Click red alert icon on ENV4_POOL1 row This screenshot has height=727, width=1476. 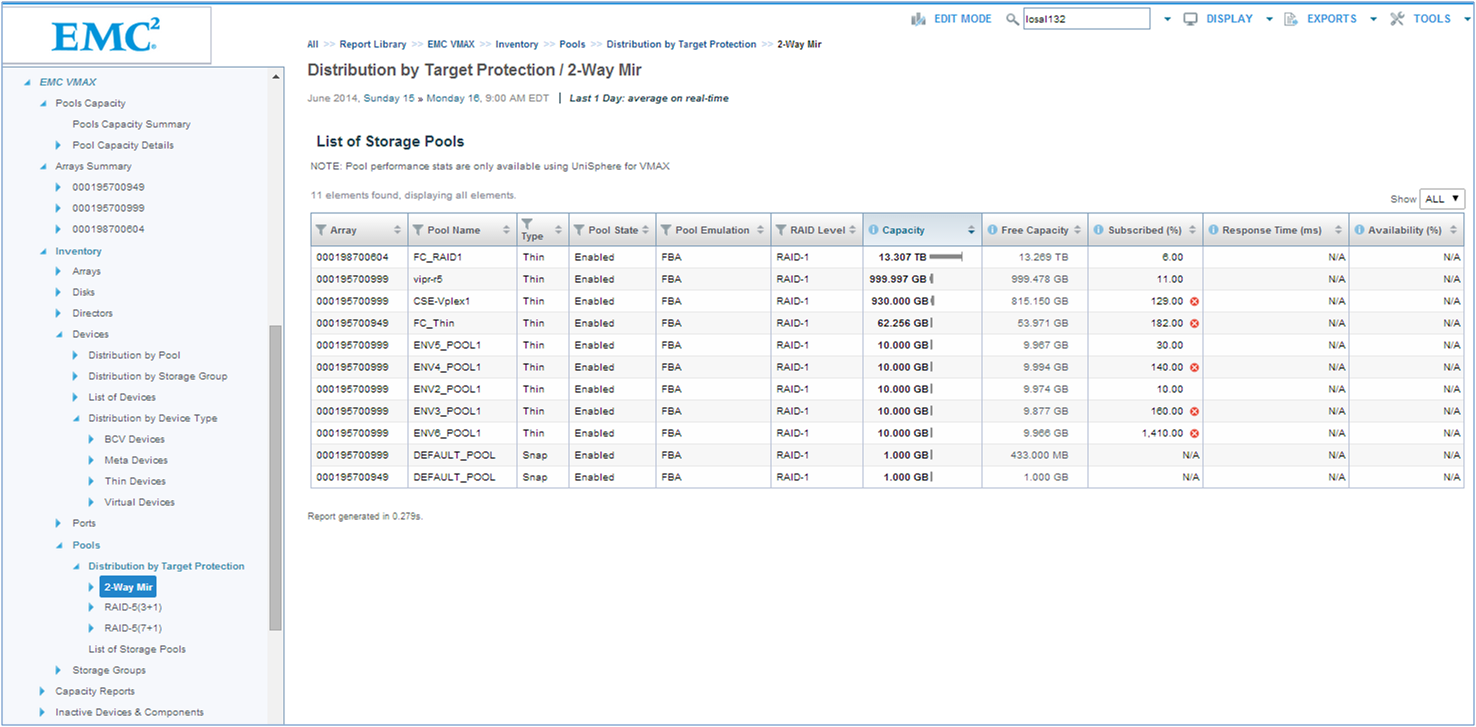click(x=1194, y=367)
